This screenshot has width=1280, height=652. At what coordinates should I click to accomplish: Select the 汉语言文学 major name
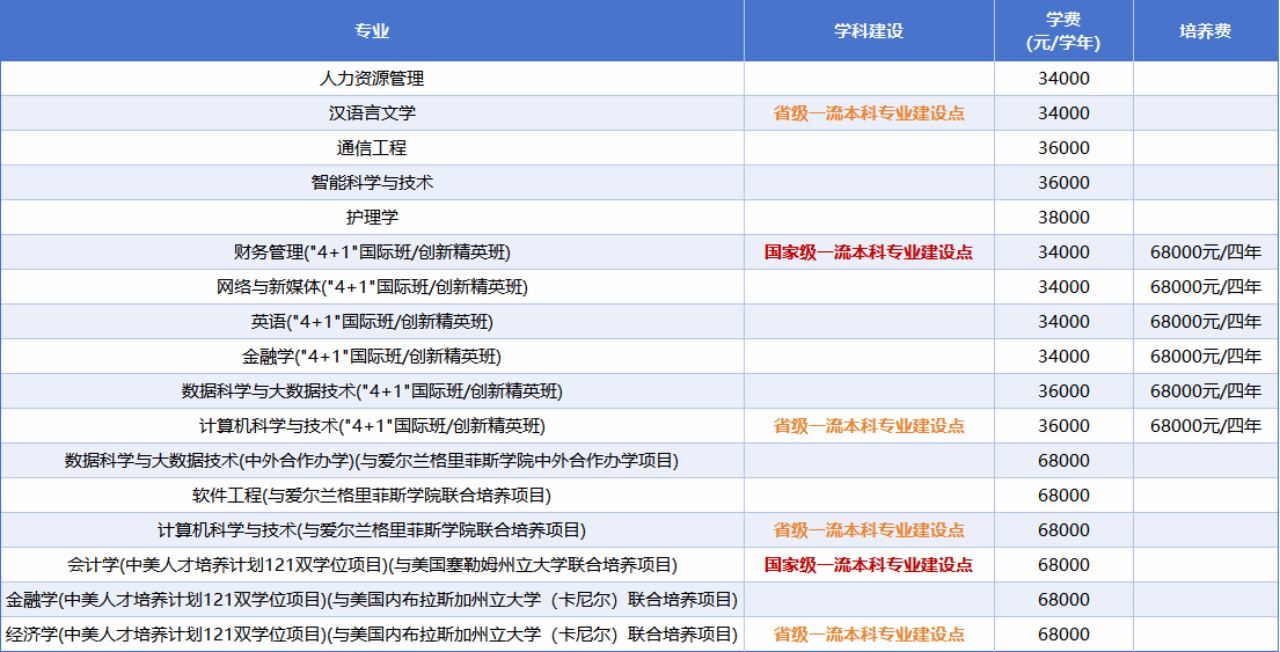(371, 113)
